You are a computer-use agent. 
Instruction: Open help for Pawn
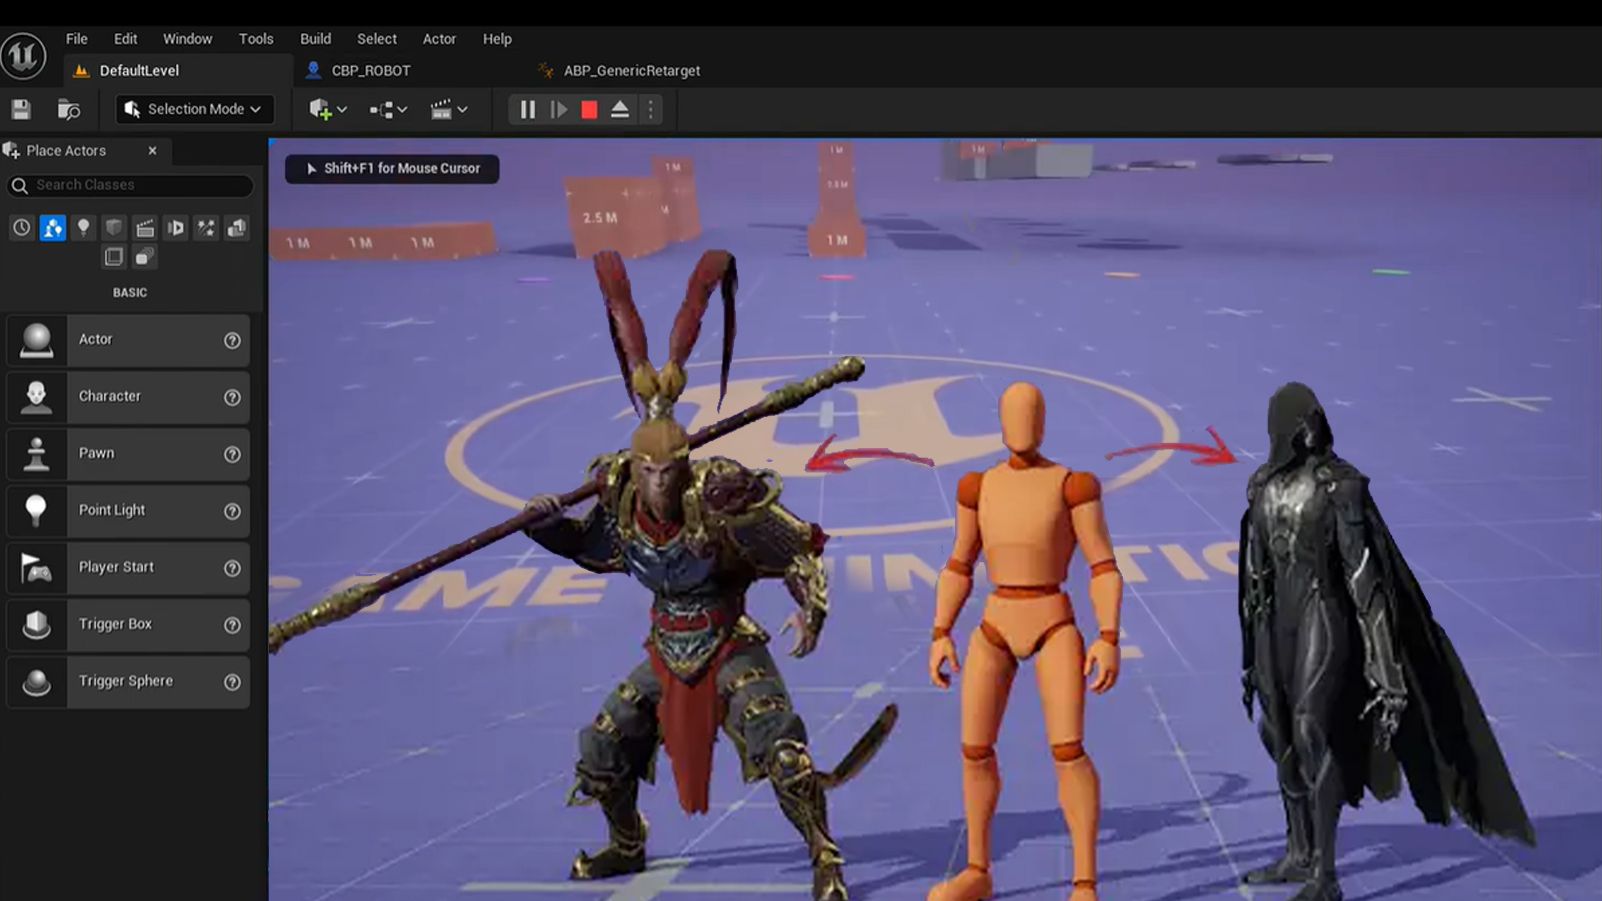(x=232, y=455)
